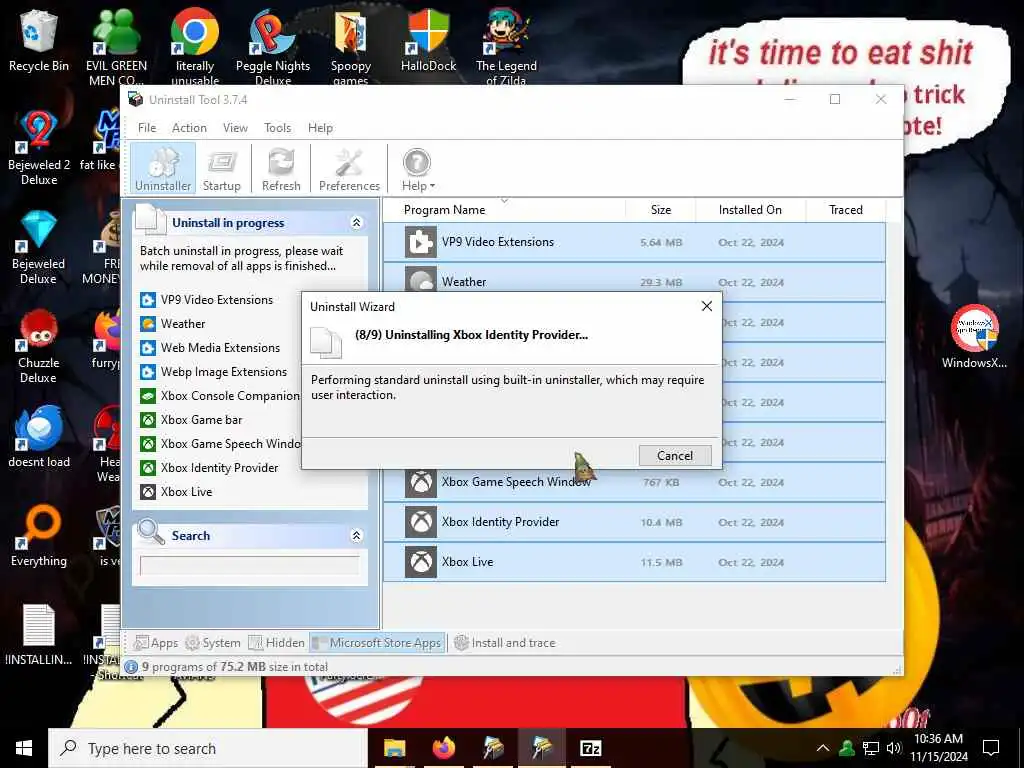The image size is (1024, 768).
Task: Select Xbox Game Speech Window icon in list
Action: (421, 483)
